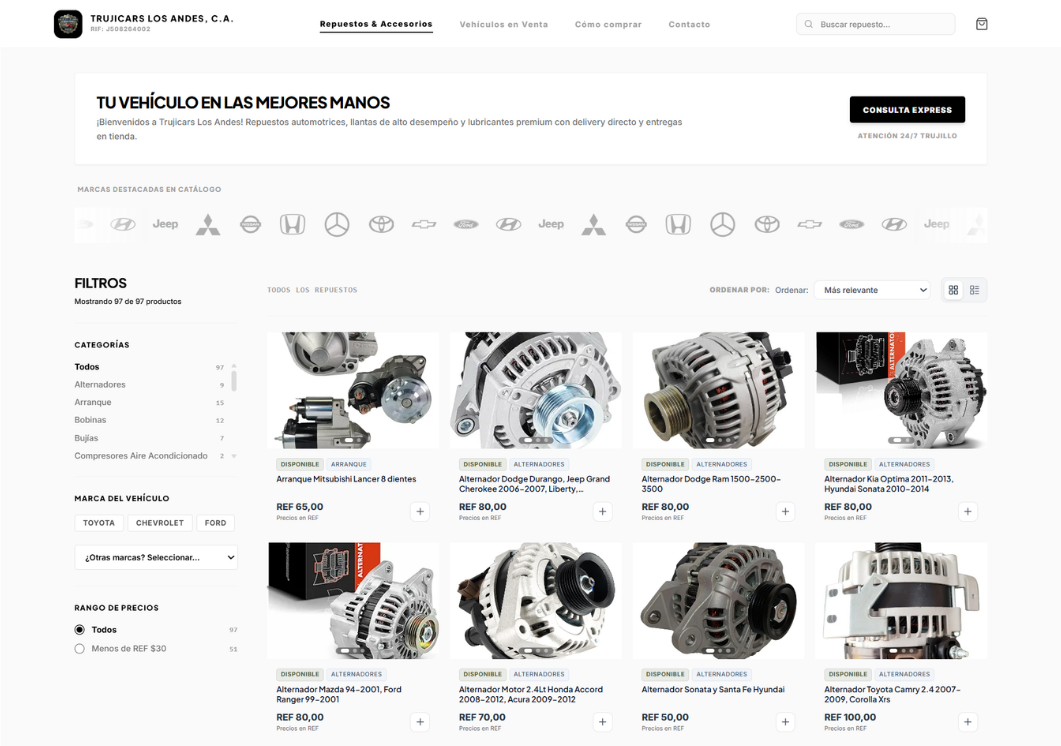Click the CONSULTA EXPRESS button

[907, 110]
